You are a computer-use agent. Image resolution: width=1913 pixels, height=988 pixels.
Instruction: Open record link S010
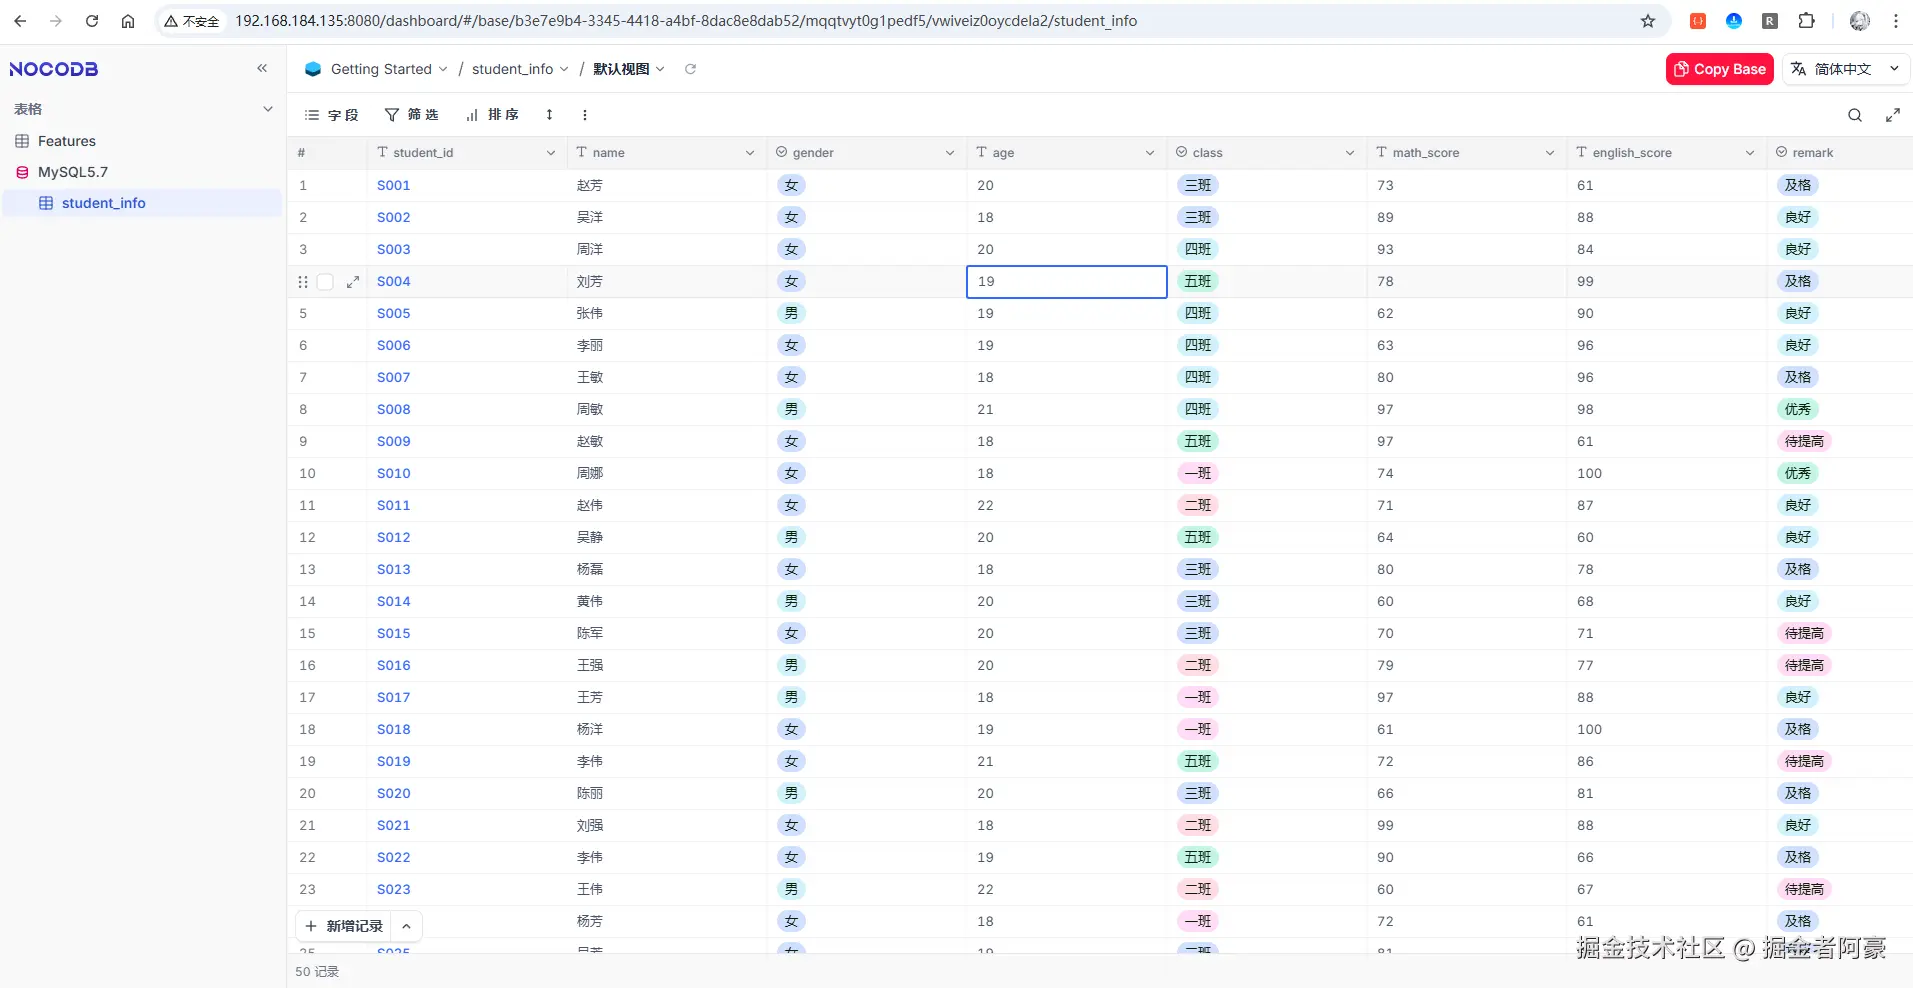394,473
